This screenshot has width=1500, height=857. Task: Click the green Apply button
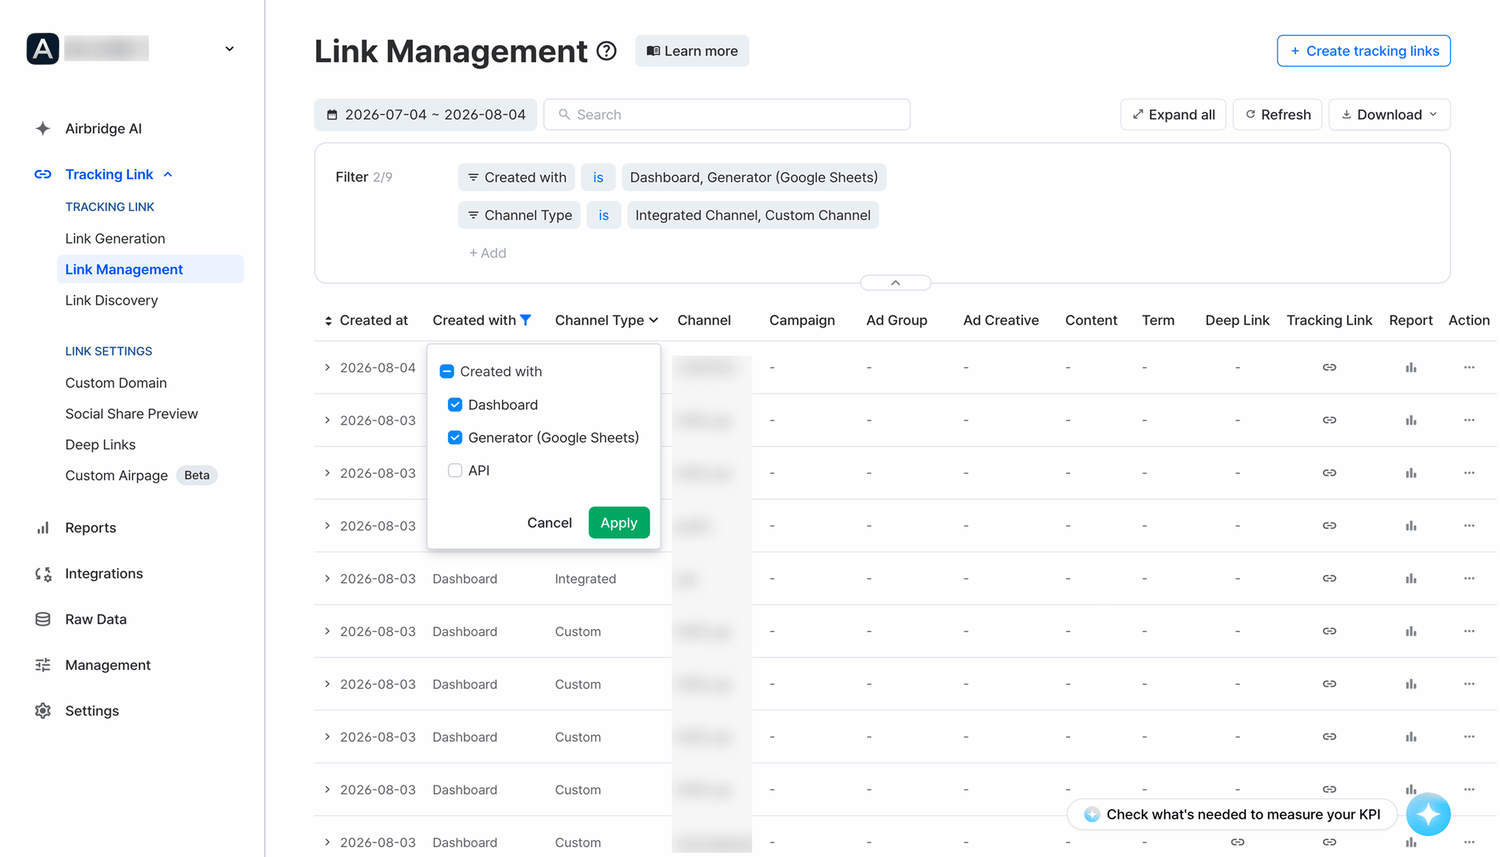619,522
